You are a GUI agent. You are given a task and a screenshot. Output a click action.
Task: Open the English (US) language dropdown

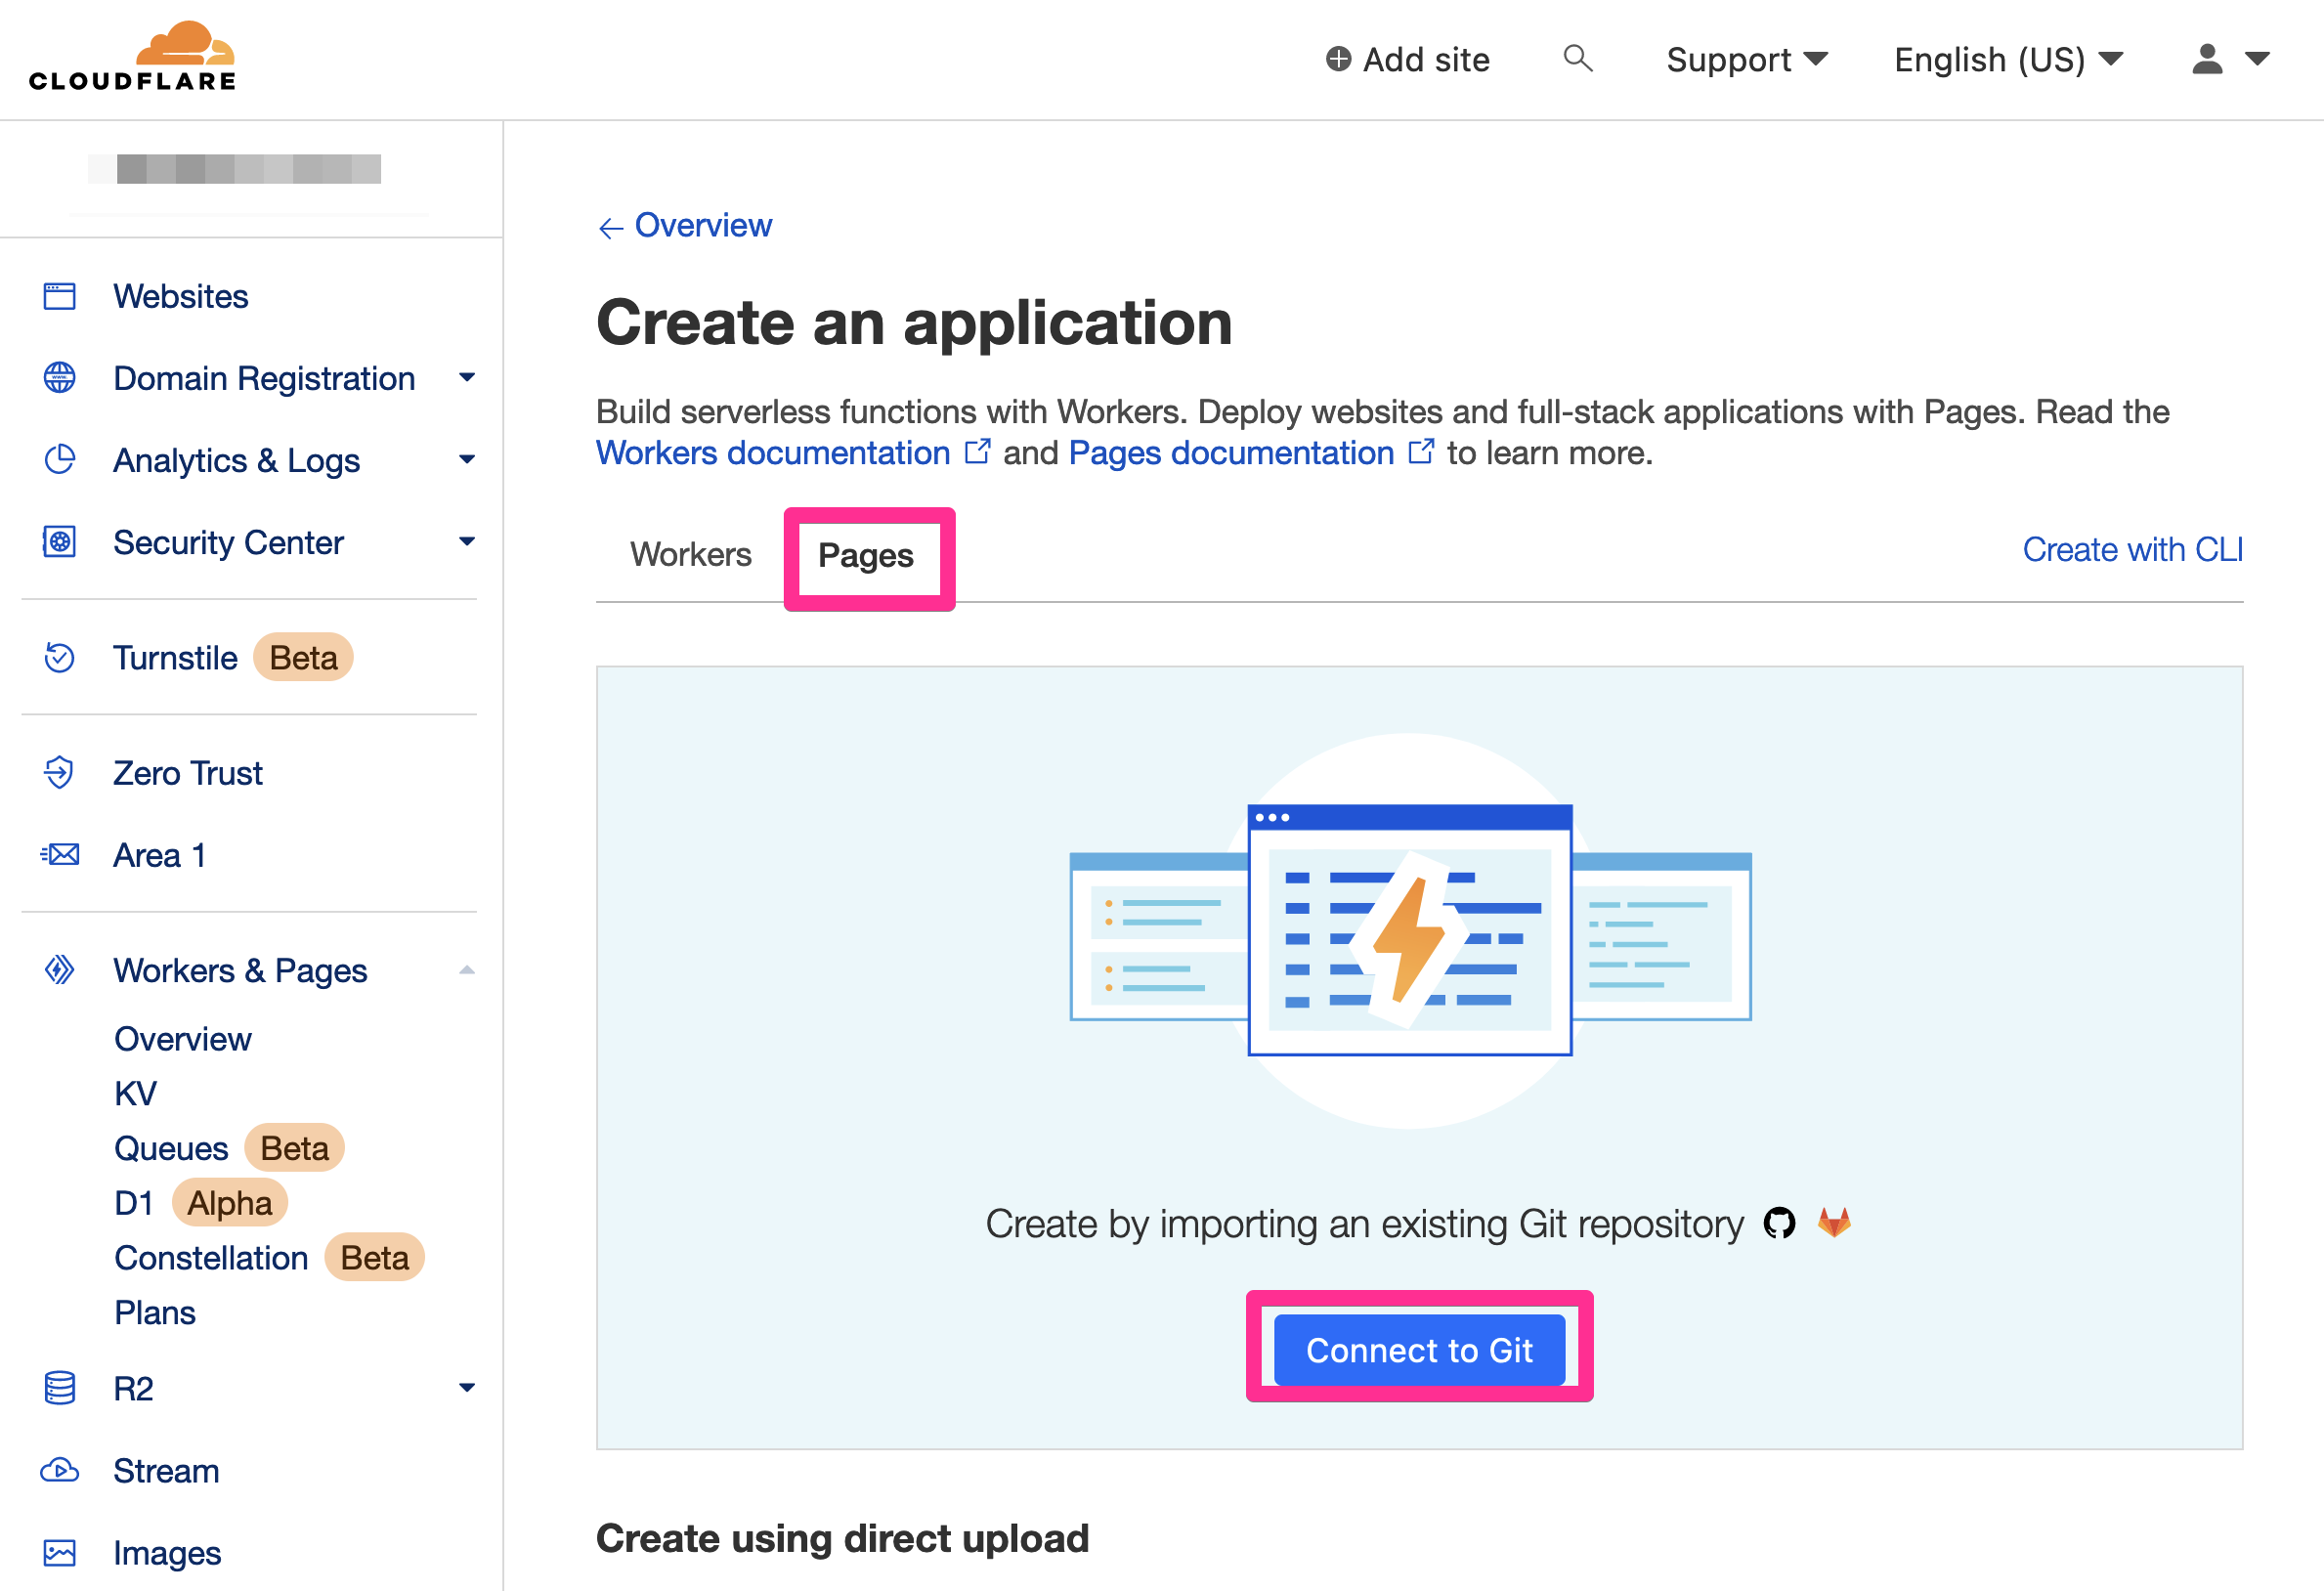click(x=2008, y=59)
